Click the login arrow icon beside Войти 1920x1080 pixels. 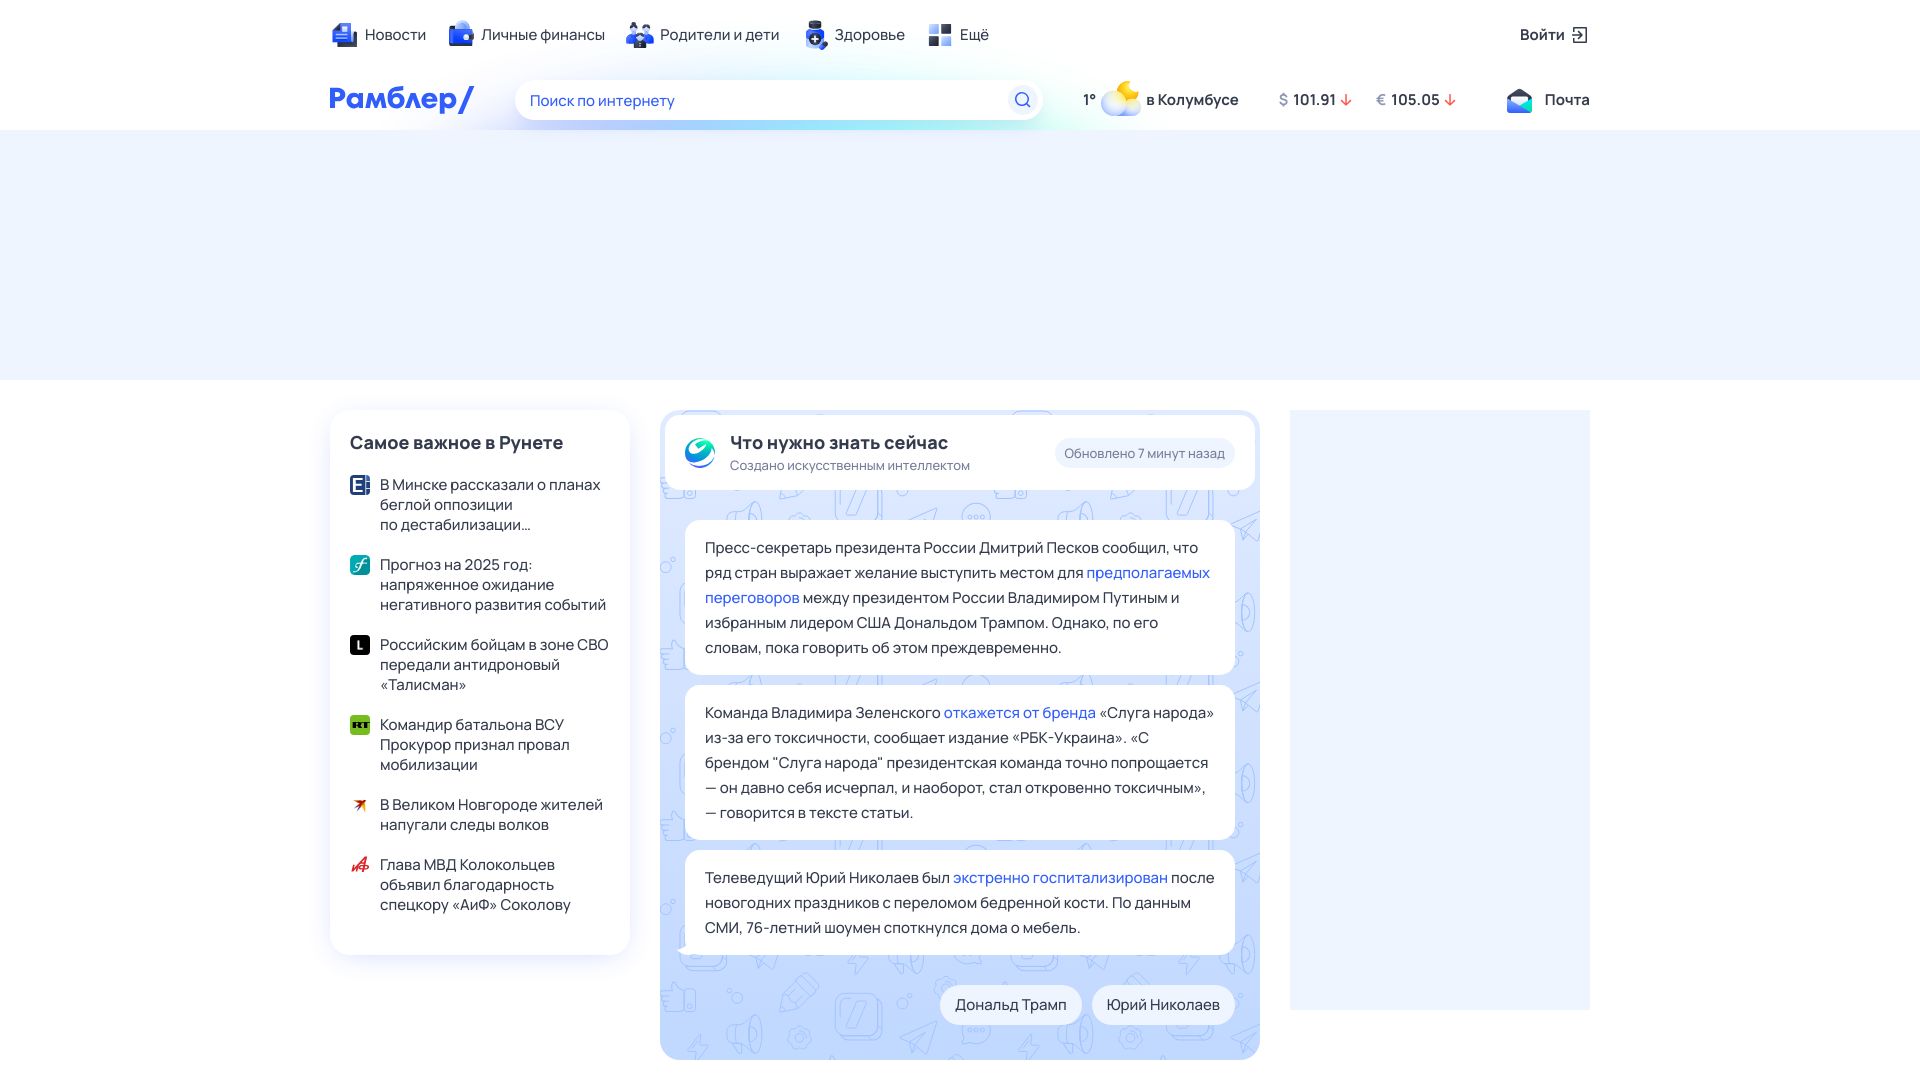click(1580, 35)
